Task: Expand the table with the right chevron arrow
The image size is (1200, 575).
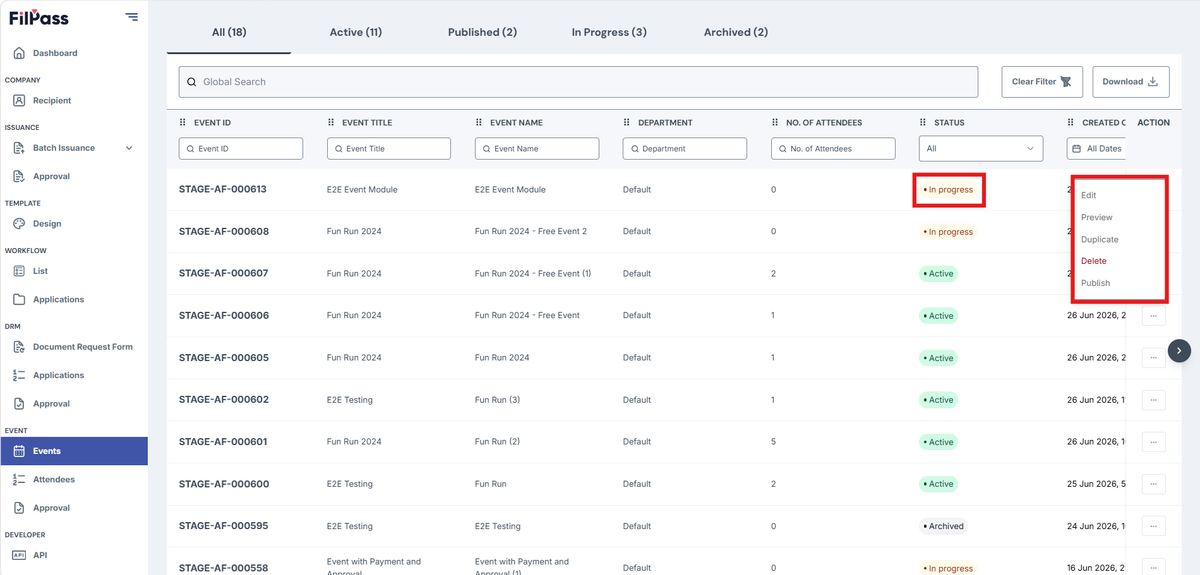Action: coord(1180,350)
